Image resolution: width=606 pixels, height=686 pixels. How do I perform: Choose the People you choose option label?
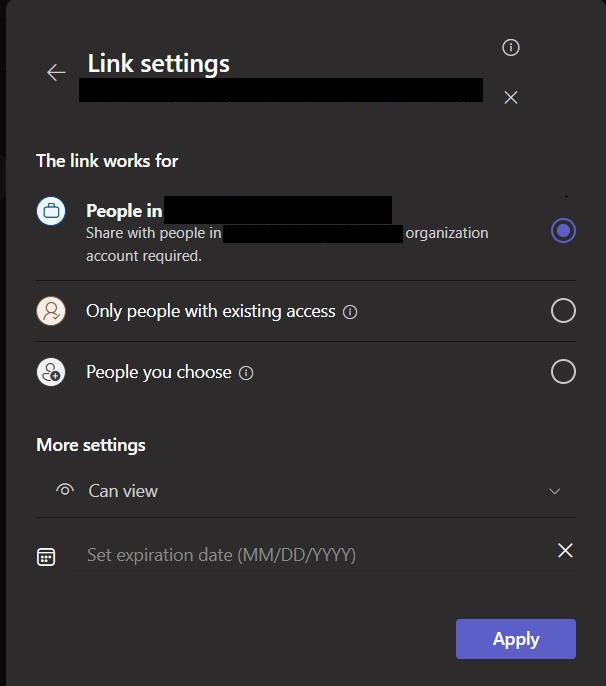[x=159, y=372]
